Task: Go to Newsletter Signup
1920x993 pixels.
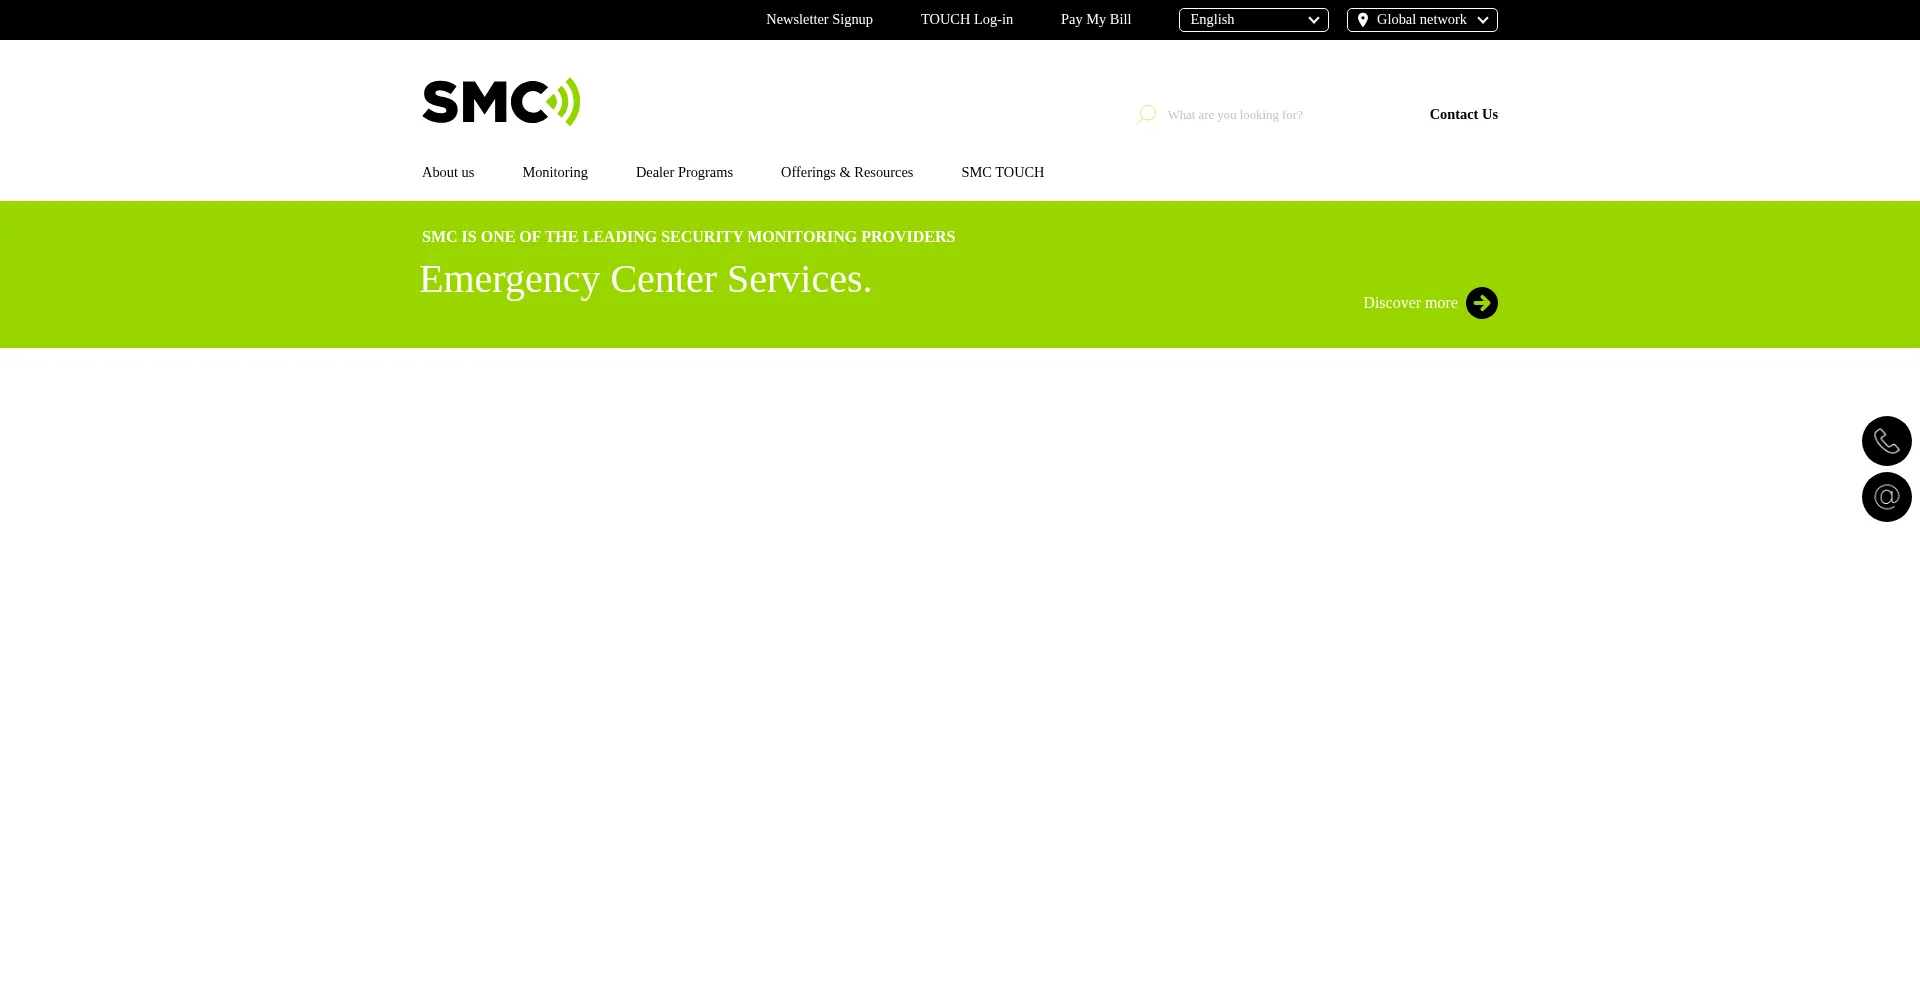Action: pyautogui.click(x=819, y=19)
